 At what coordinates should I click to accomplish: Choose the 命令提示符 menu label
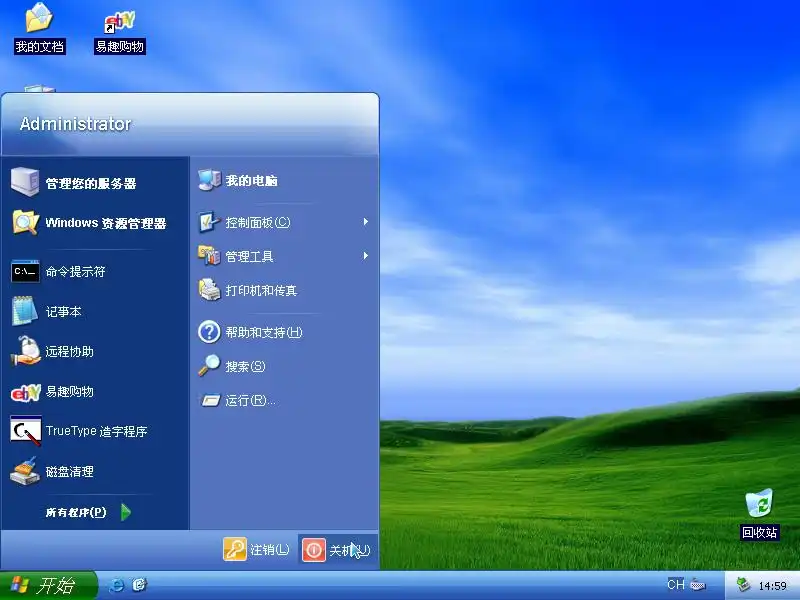[x=76, y=271]
